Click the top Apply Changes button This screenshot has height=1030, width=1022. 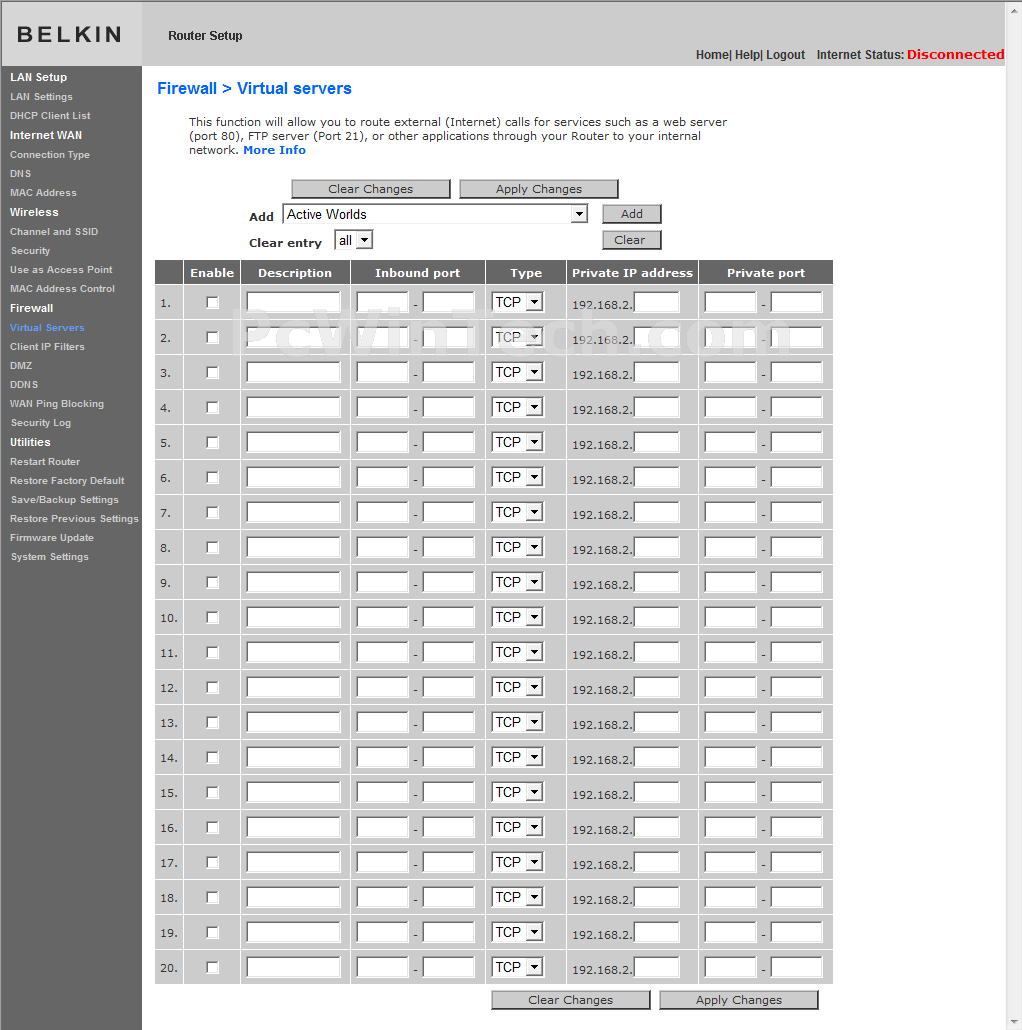539,189
